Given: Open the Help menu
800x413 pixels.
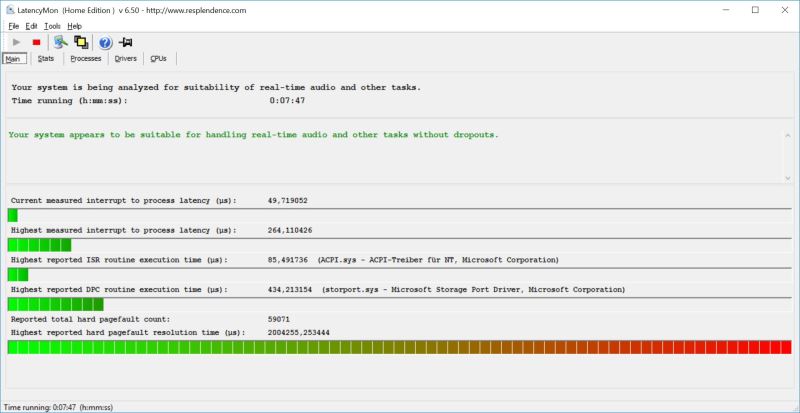Looking at the screenshot, I should pyautogui.click(x=75, y=26).
